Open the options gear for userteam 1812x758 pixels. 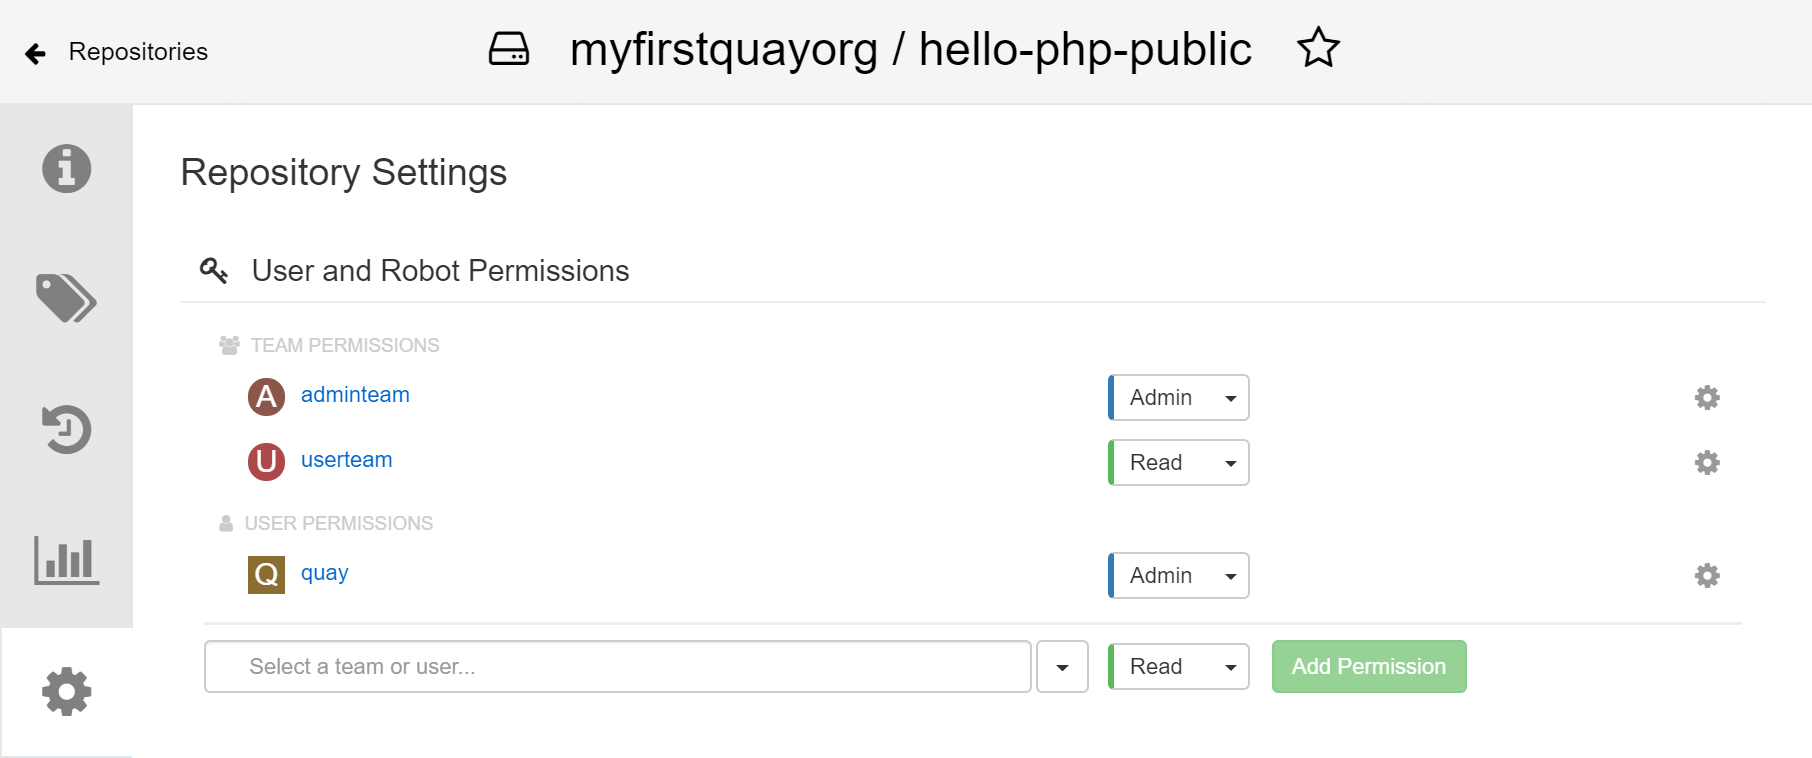1707,463
